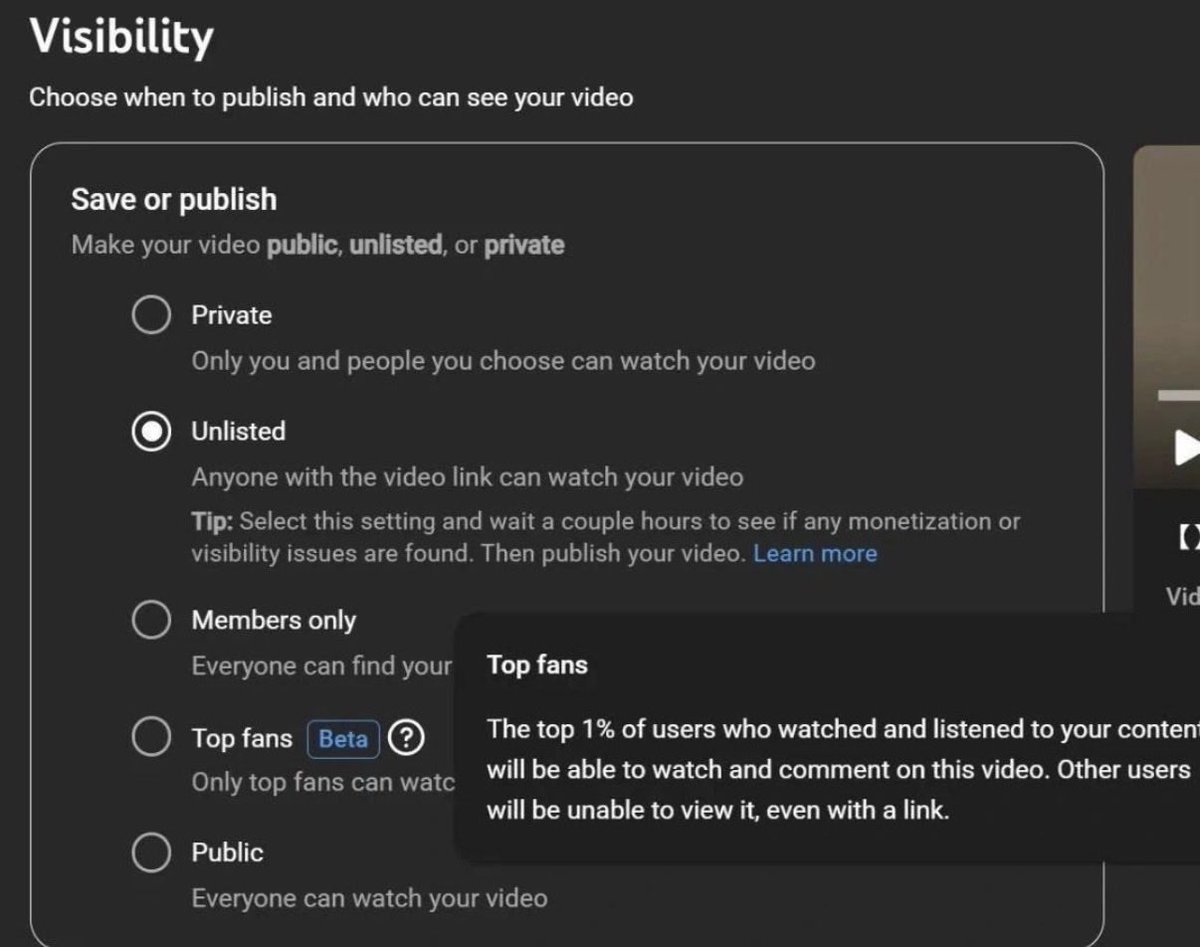Click the video preview progress bar
This screenshot has width=1200, height=947.
coord(1179,396)
